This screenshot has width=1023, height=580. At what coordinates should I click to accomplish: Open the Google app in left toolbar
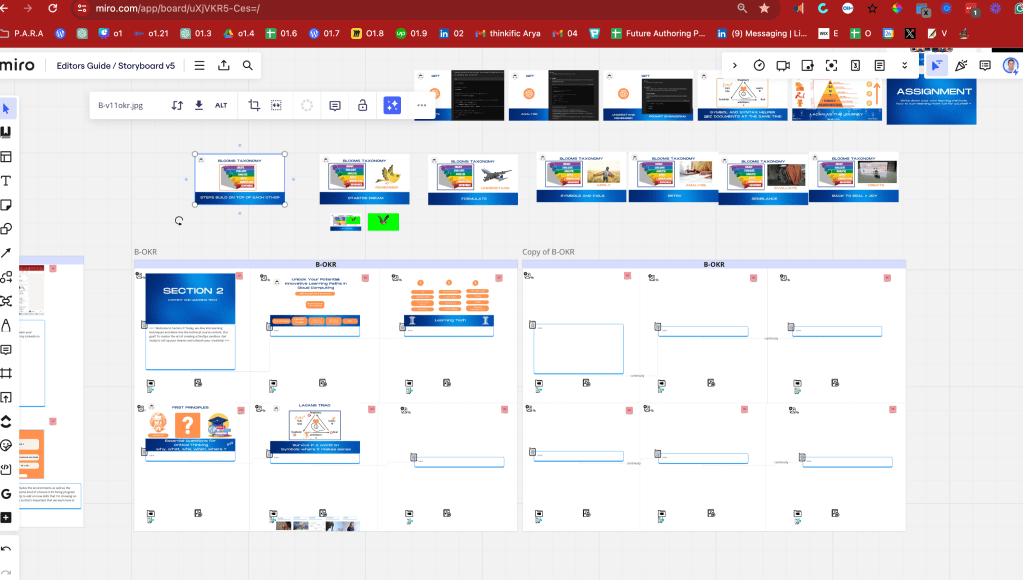(x=6, y=493)
